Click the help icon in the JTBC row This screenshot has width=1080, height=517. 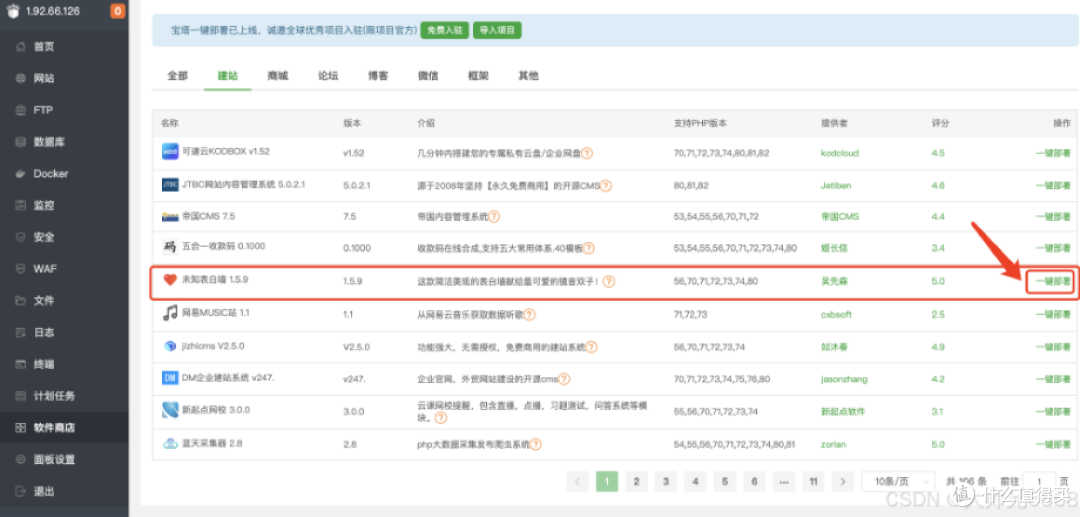coord(605,186)
